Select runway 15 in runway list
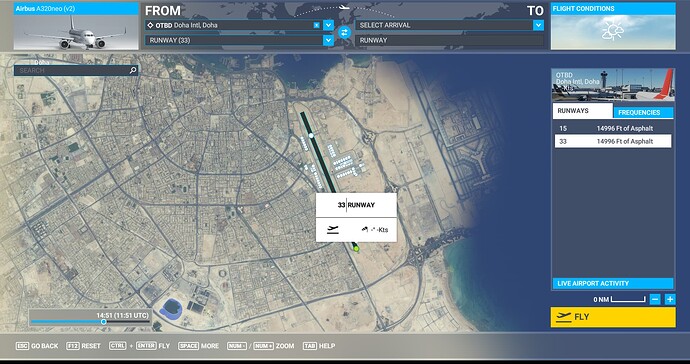This screenshot has width=690, height=364. [613, 129]
